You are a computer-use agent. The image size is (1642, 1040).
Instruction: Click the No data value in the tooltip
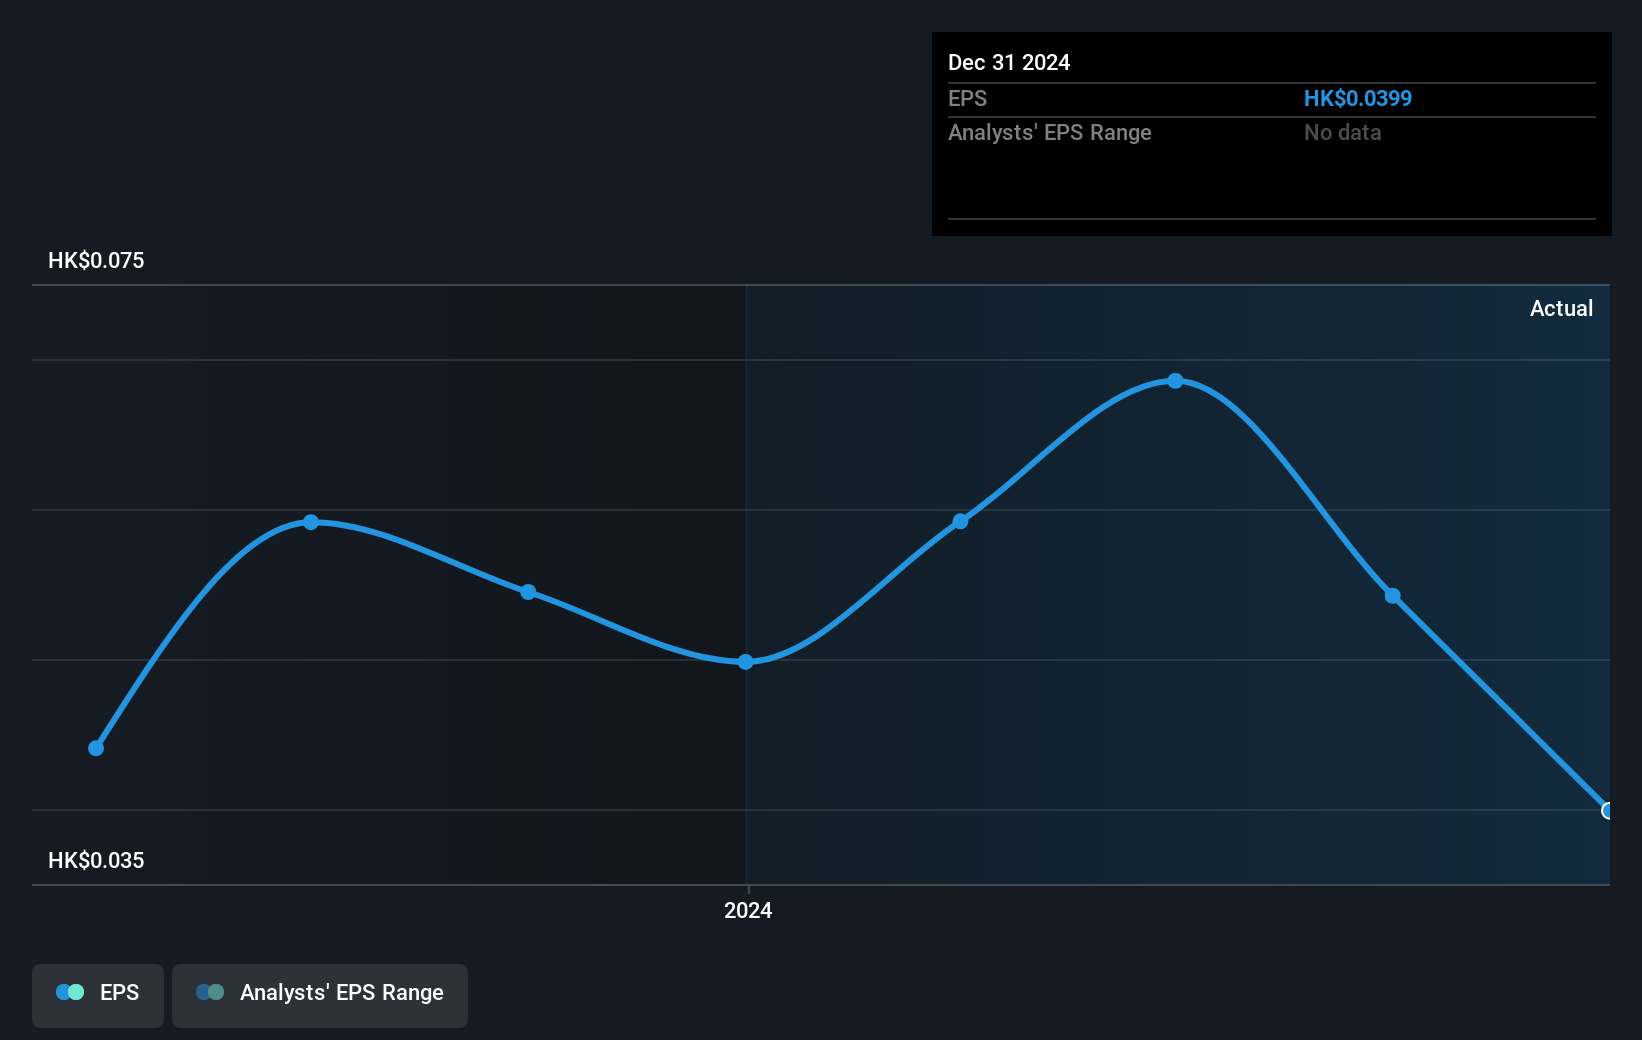(x=1342, y=132)
